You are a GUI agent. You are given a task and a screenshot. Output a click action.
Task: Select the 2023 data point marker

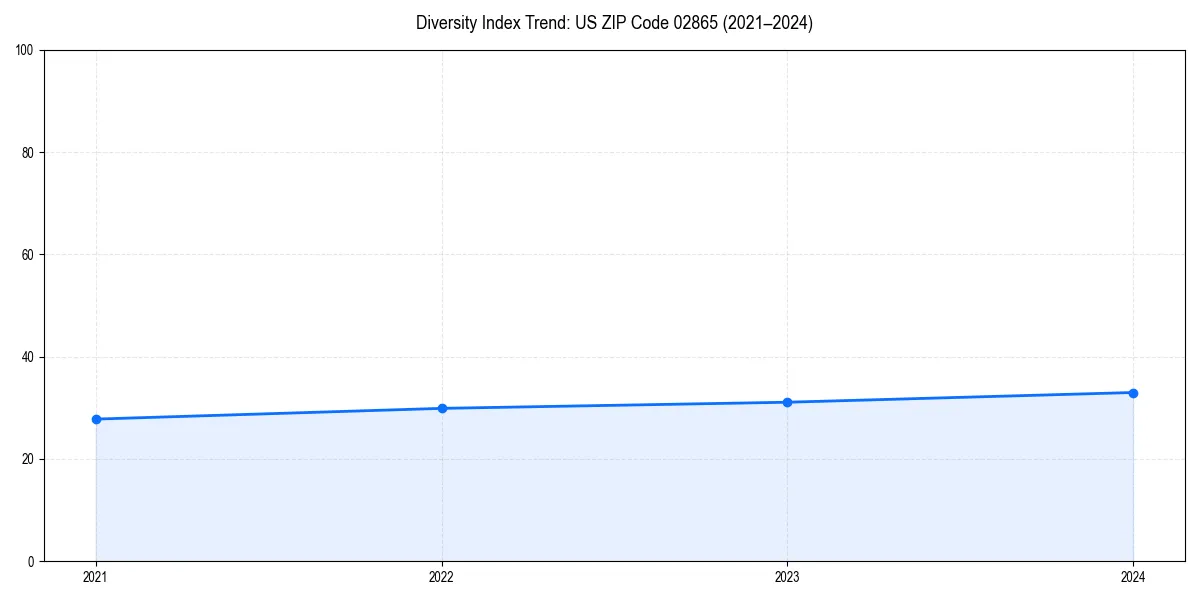[x=787, y=401]
